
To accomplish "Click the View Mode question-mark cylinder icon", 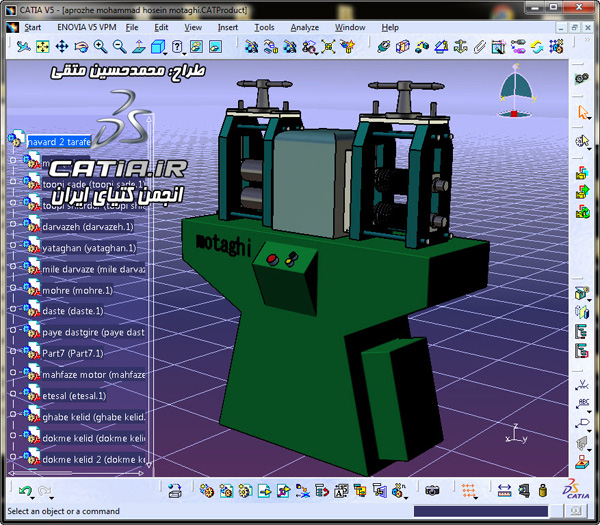I will point(176,47).
